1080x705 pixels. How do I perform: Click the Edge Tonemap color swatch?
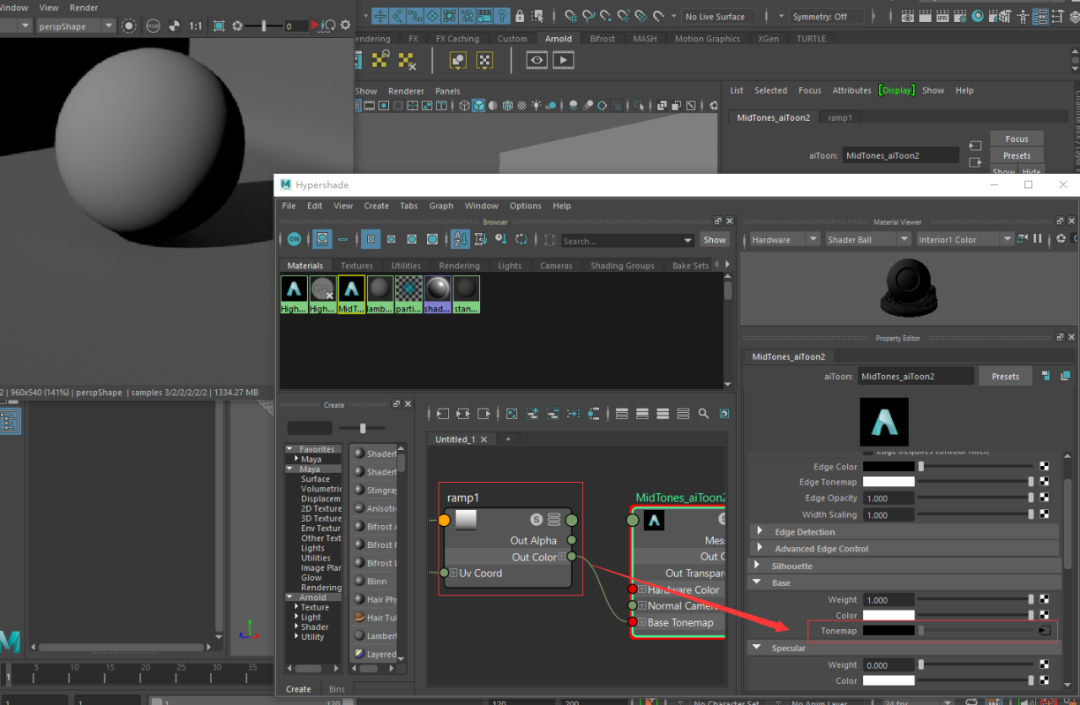tap(889, 482)
